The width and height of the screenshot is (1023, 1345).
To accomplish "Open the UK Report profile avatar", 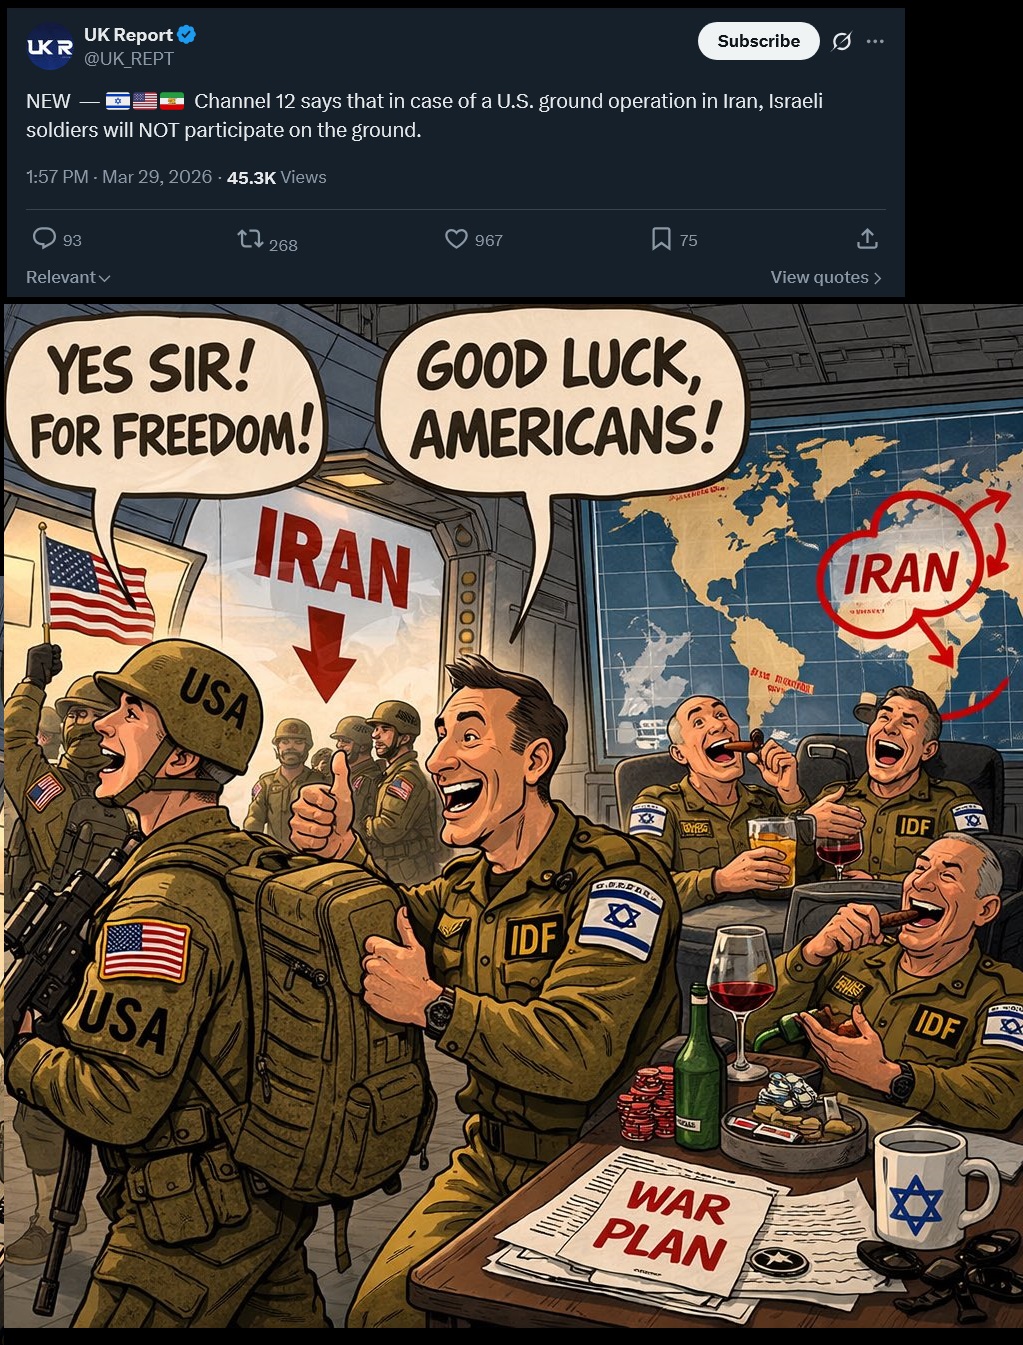I will click(x=49, y=46).
